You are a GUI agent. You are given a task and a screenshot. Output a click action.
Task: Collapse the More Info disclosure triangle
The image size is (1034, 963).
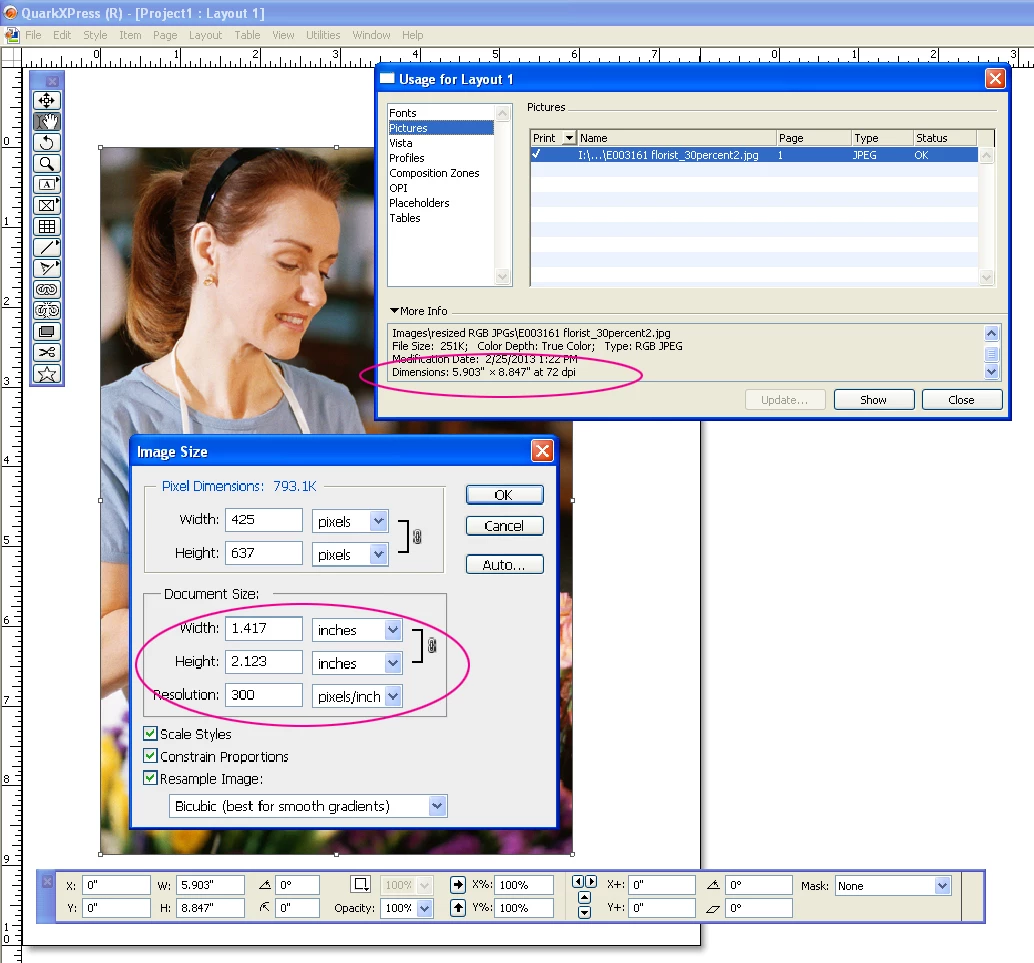[394, 311]
